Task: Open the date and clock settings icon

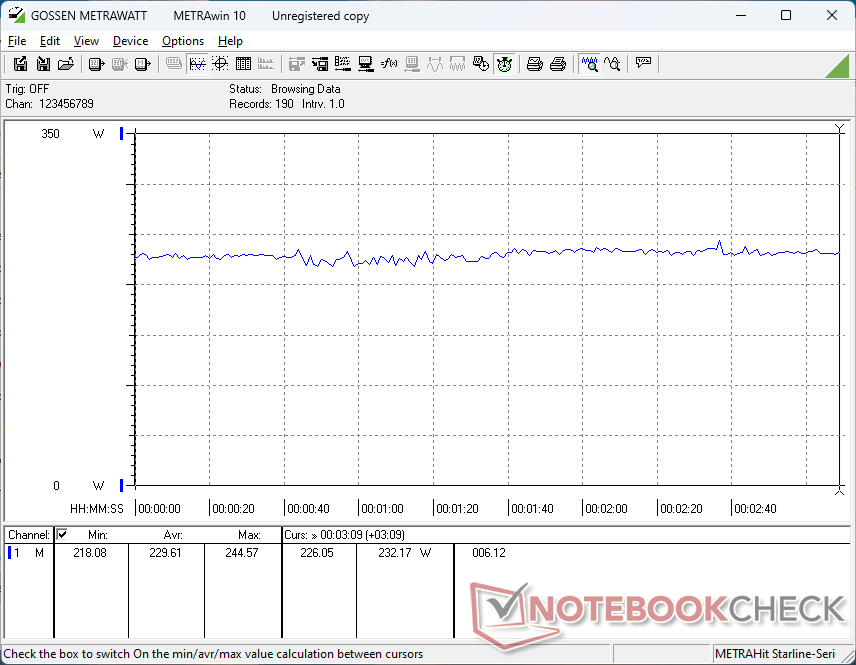Action: (x=480, y=64)
